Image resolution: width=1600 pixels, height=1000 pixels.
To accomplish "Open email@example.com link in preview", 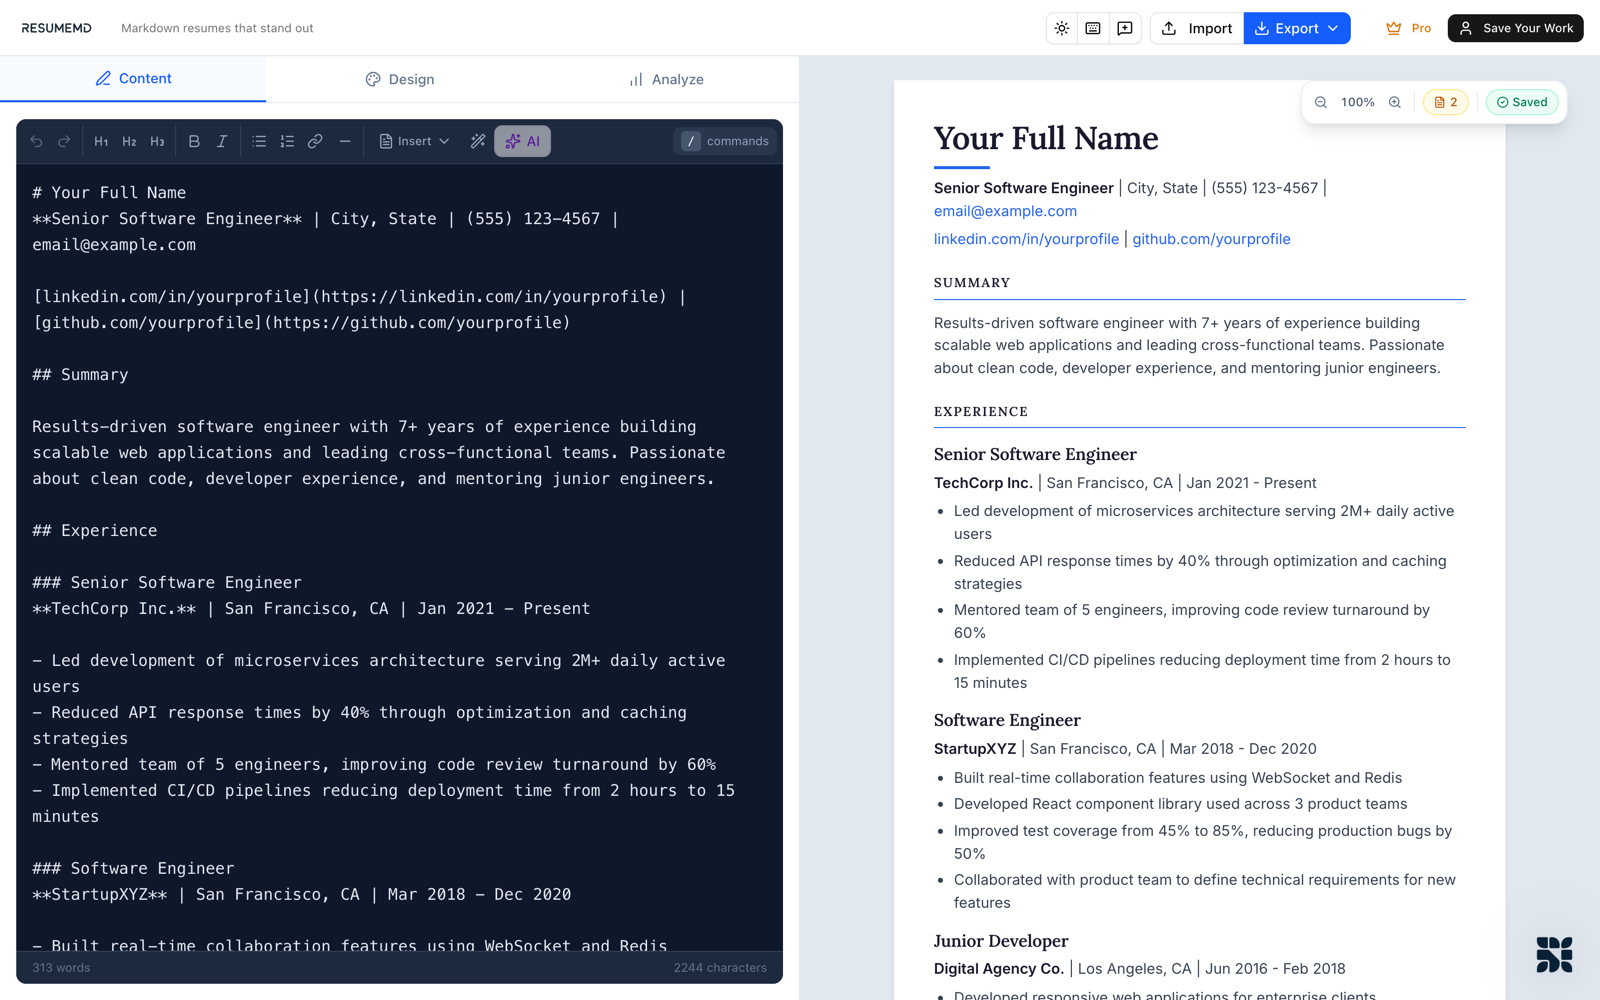I will coord(1005,211).
